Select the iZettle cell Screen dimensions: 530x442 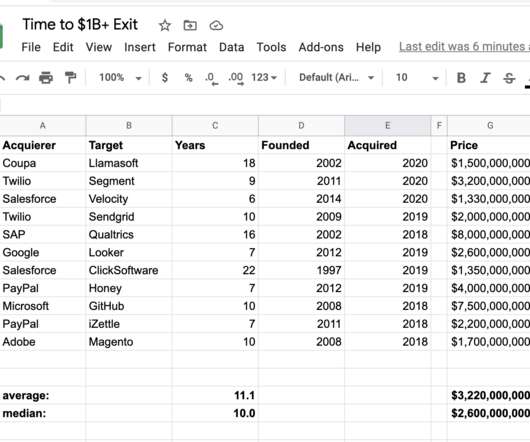click(129, 324)
